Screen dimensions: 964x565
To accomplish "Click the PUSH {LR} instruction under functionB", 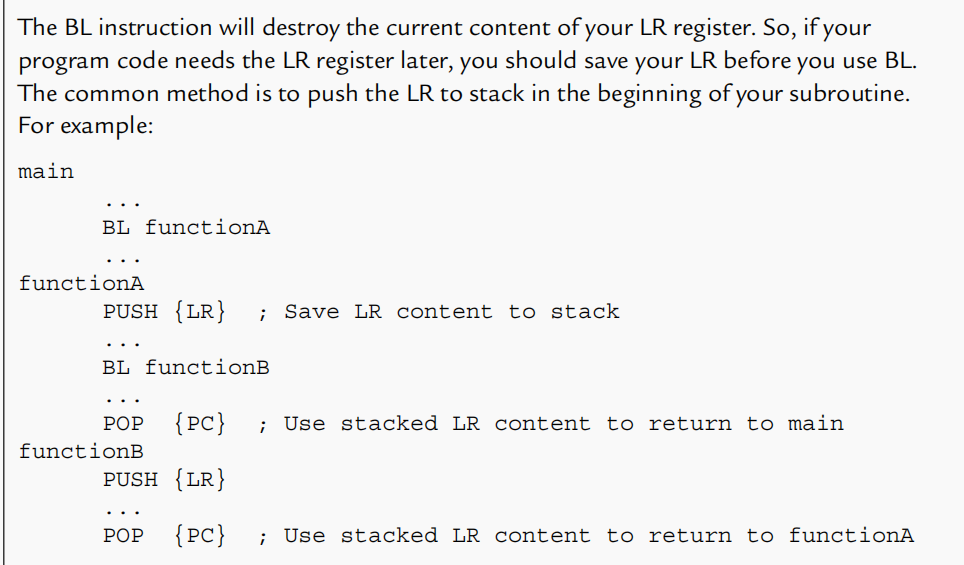I will click(164, 479).
